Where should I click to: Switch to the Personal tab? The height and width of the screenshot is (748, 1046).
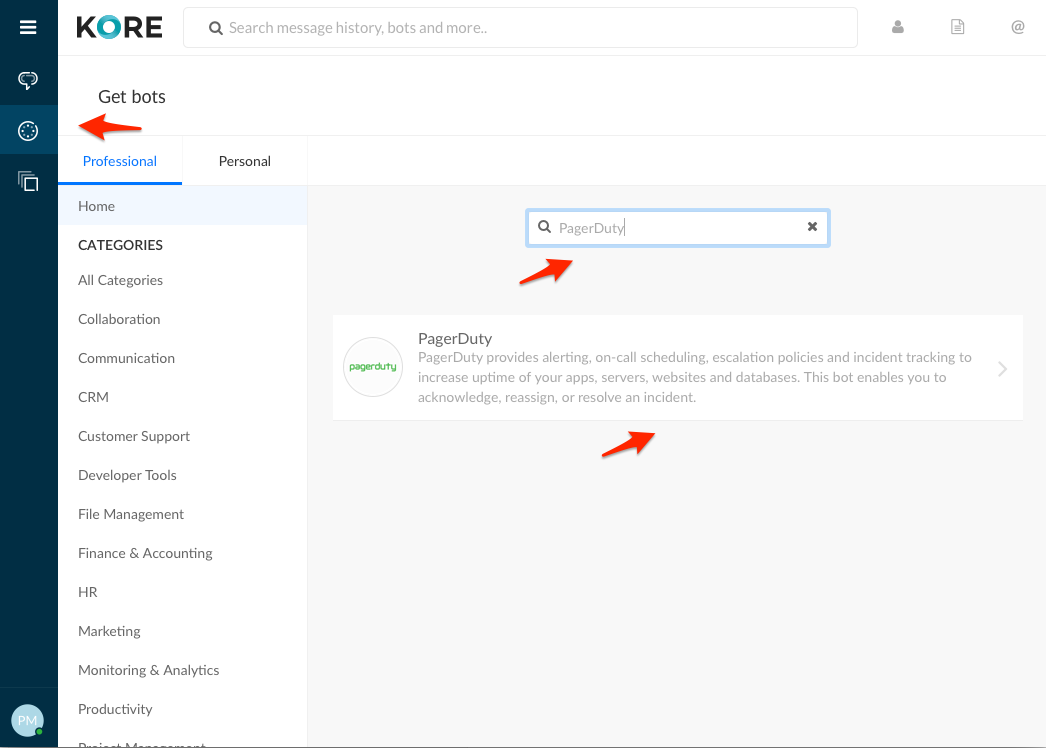click(245, 161)
